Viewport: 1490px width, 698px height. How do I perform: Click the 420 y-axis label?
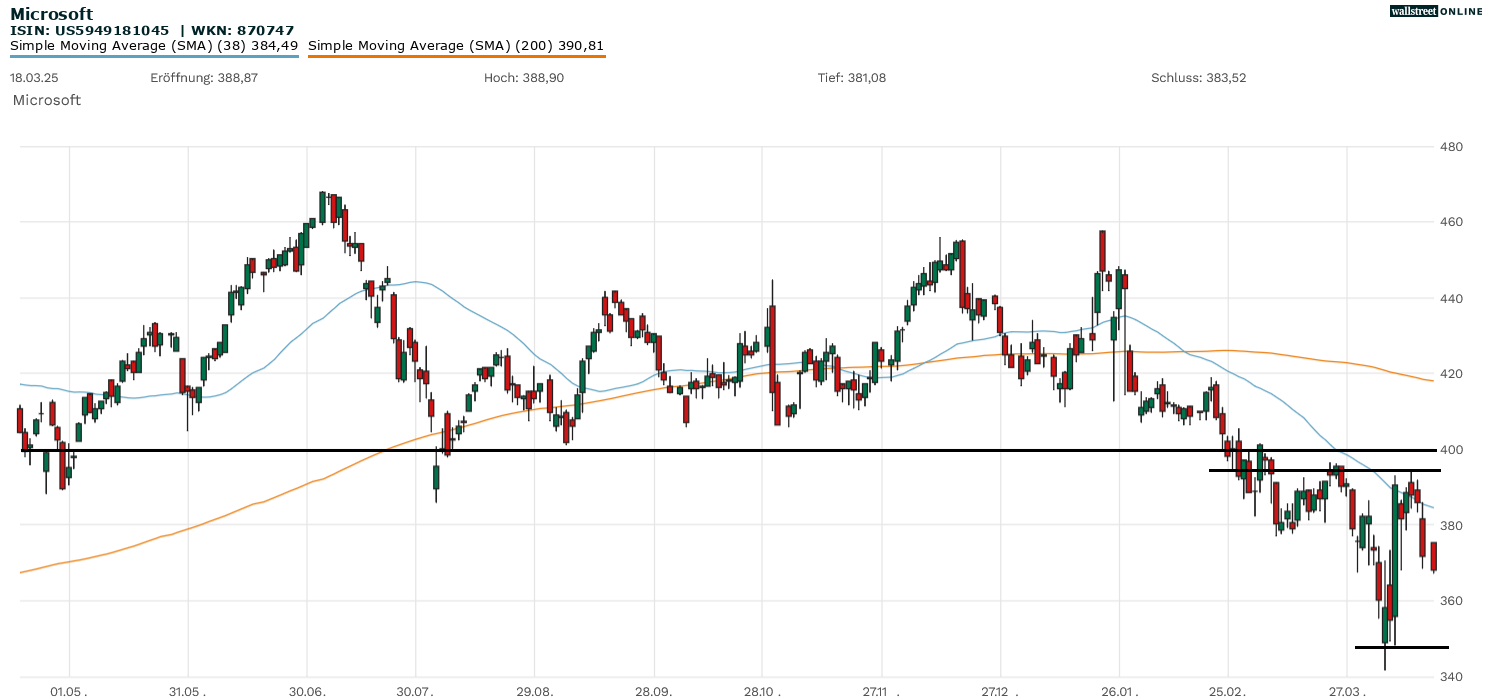1450,374
